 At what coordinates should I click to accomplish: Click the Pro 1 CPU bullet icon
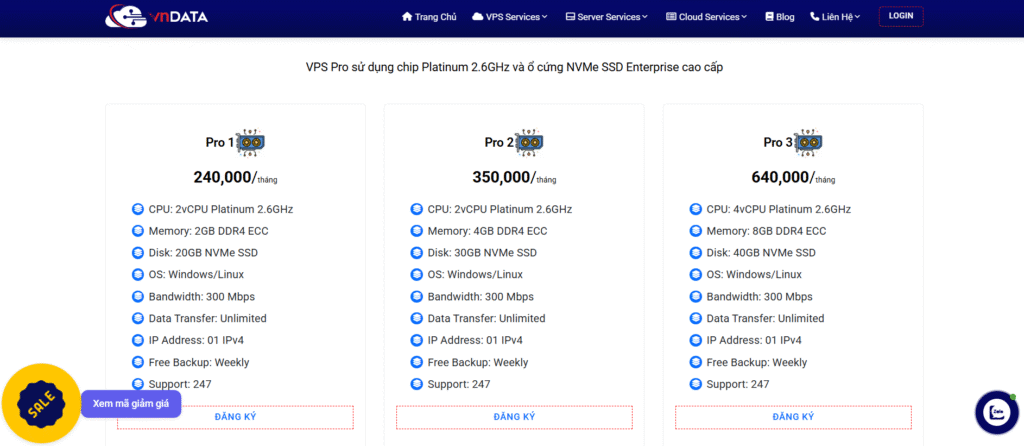(138, 209)
